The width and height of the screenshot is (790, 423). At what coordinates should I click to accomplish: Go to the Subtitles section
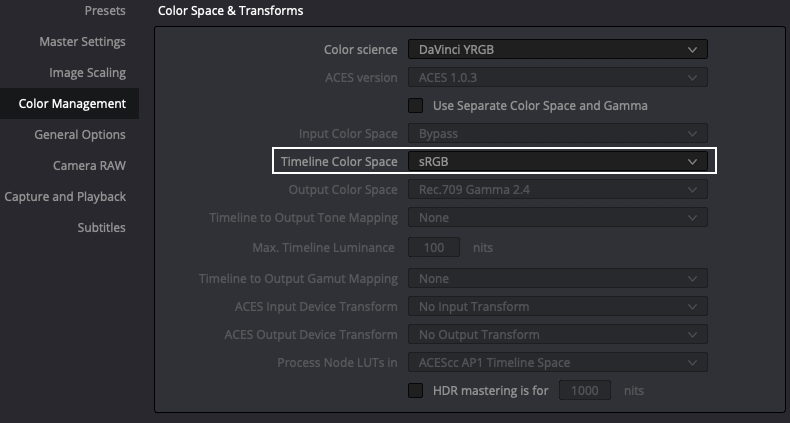click(101, 228)
